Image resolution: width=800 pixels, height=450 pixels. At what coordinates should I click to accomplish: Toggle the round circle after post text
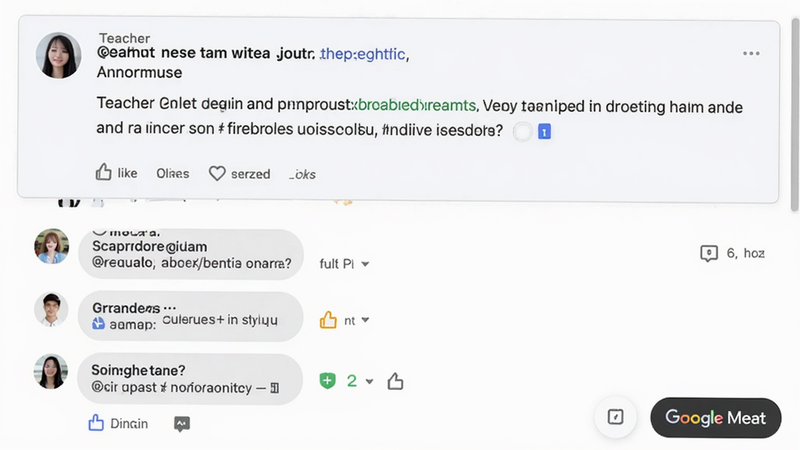pyautogui.click(x=522, y=132)
